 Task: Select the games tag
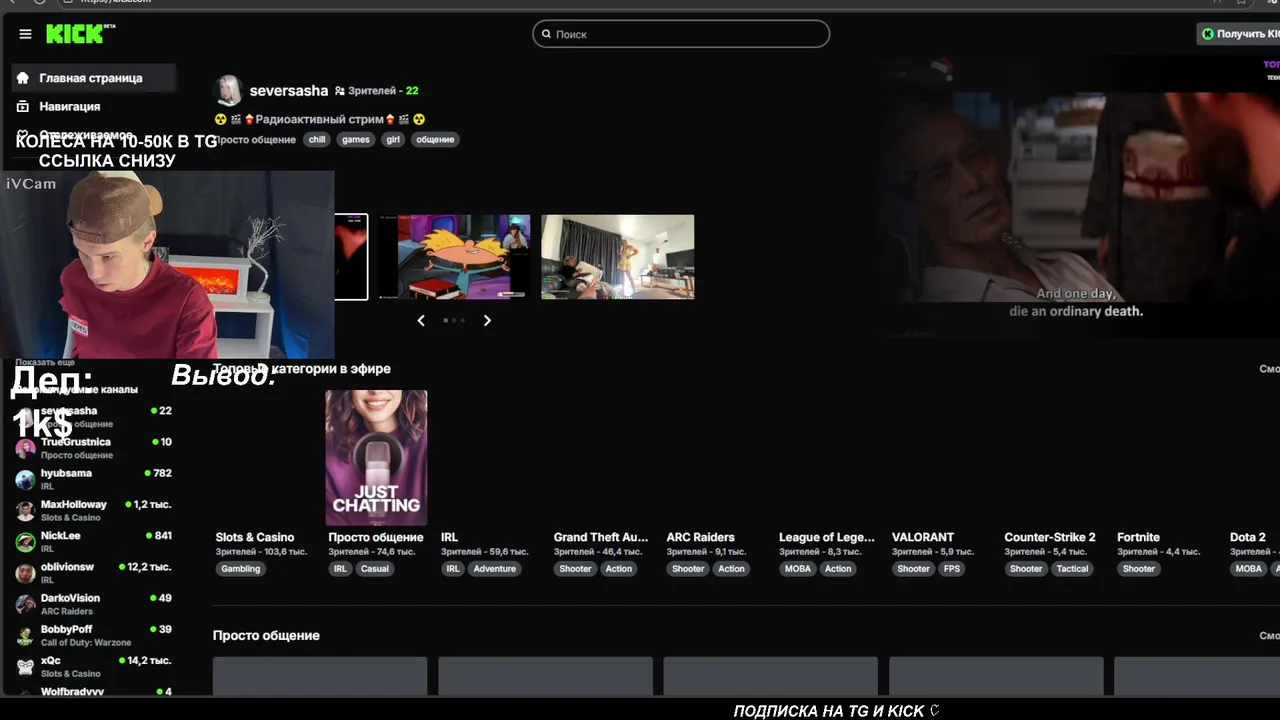coord(356,140)
